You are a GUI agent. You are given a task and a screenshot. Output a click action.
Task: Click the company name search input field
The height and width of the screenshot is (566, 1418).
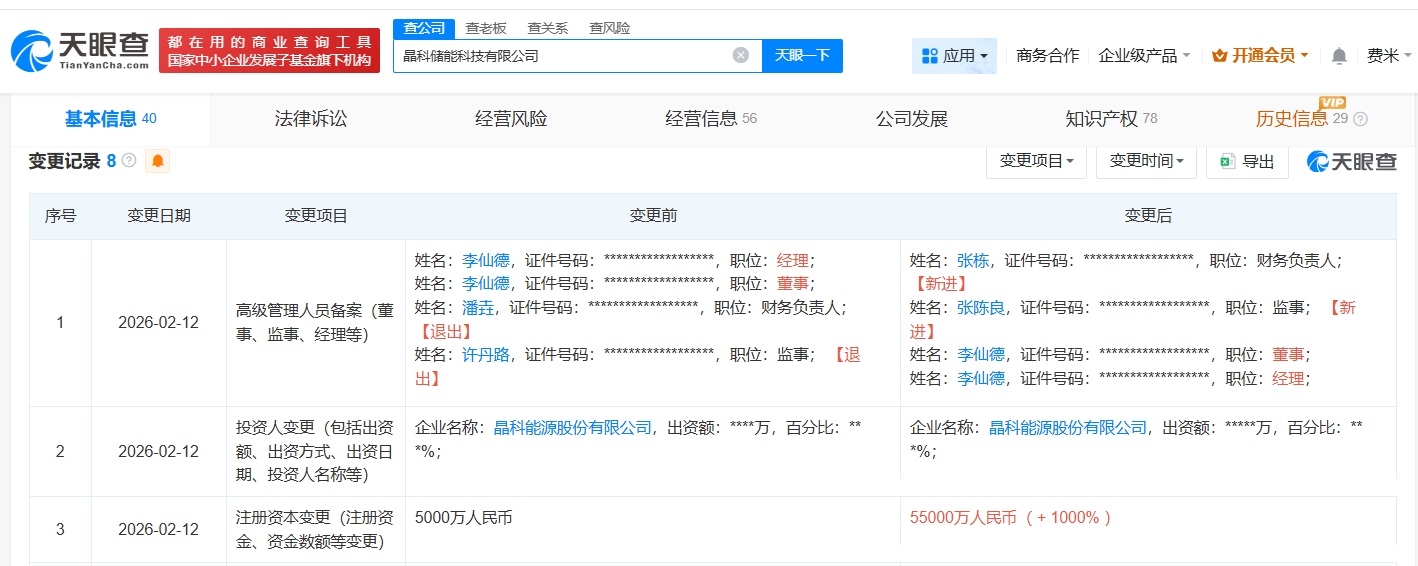[560, 56]
